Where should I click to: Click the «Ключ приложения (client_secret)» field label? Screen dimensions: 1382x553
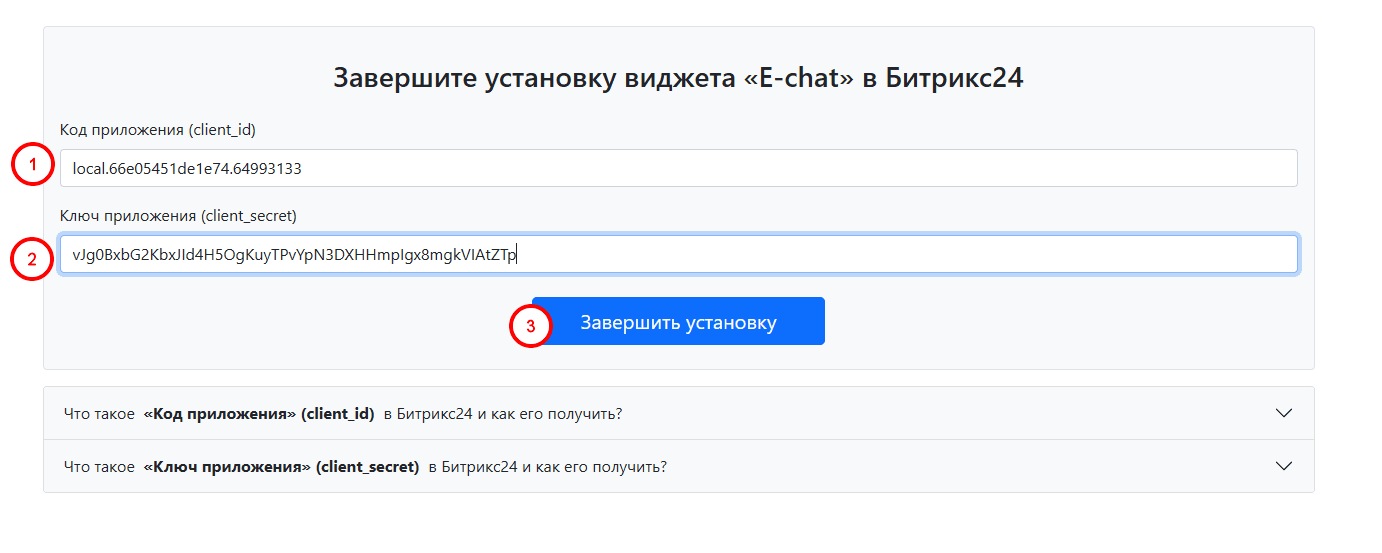178,216
